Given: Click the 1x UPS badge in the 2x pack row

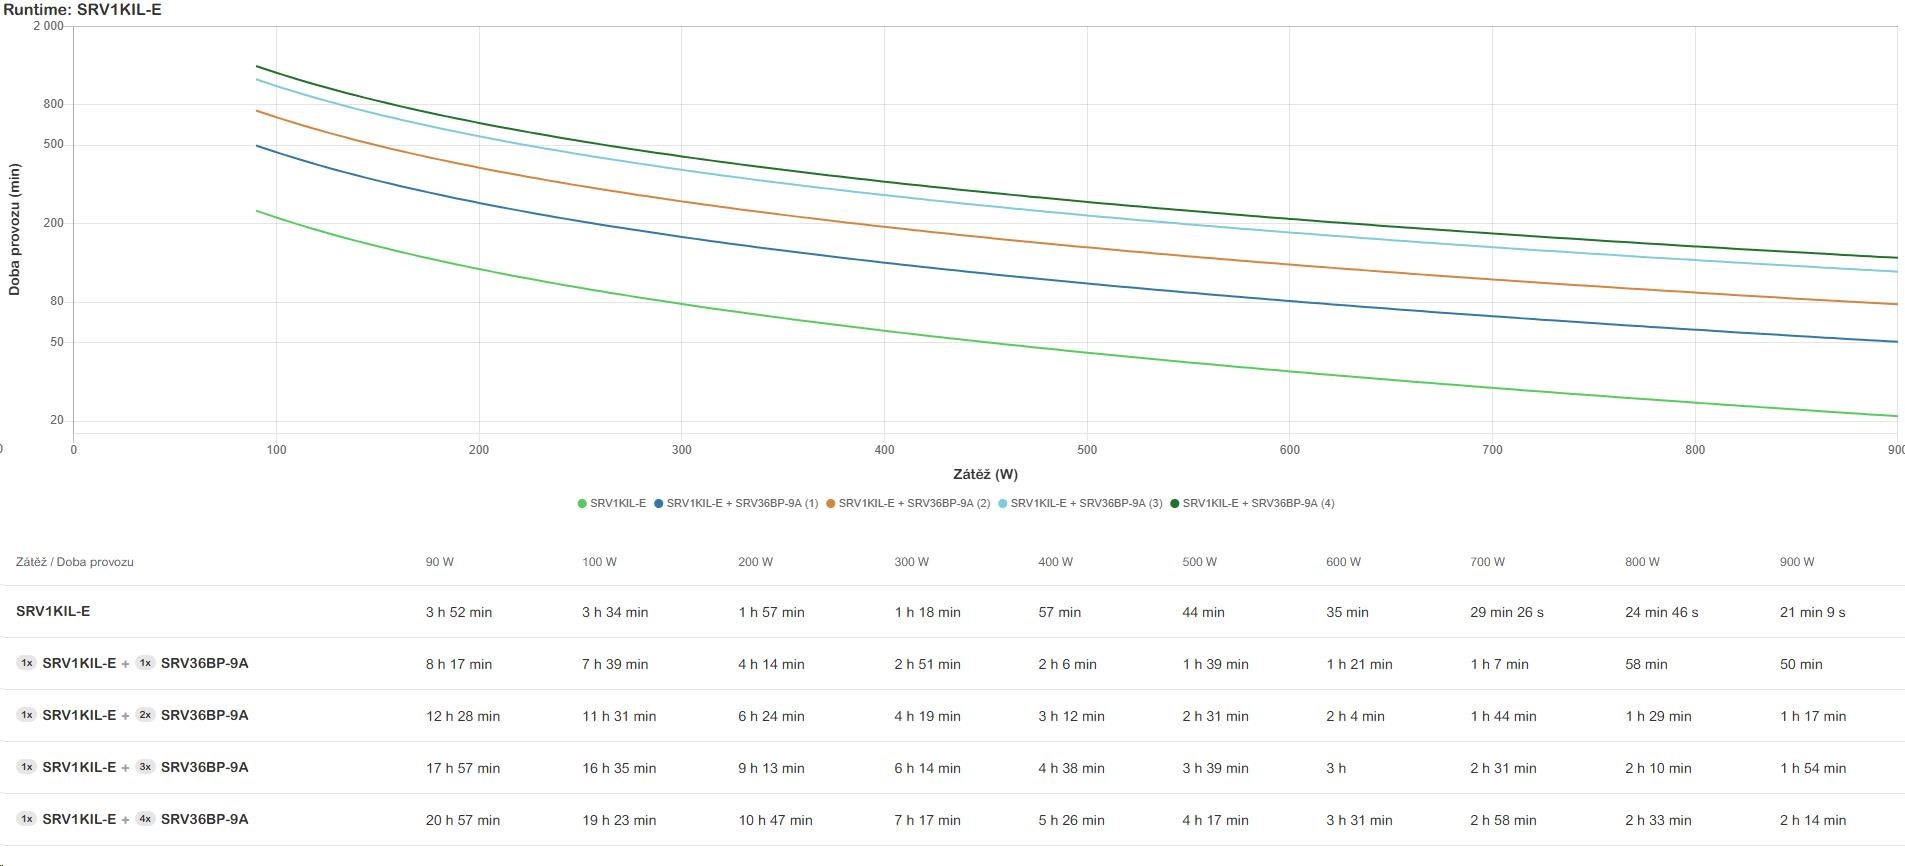Looking at the screenshot, I should [27, 715].
